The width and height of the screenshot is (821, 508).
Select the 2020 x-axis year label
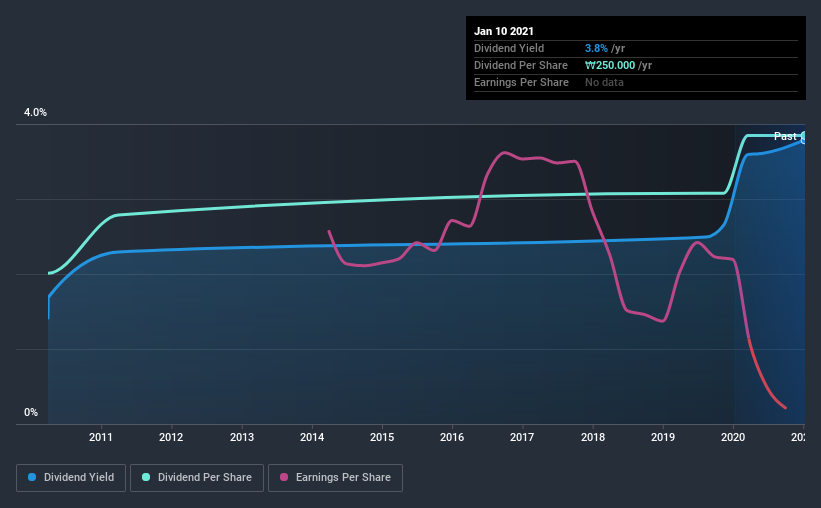734,437
